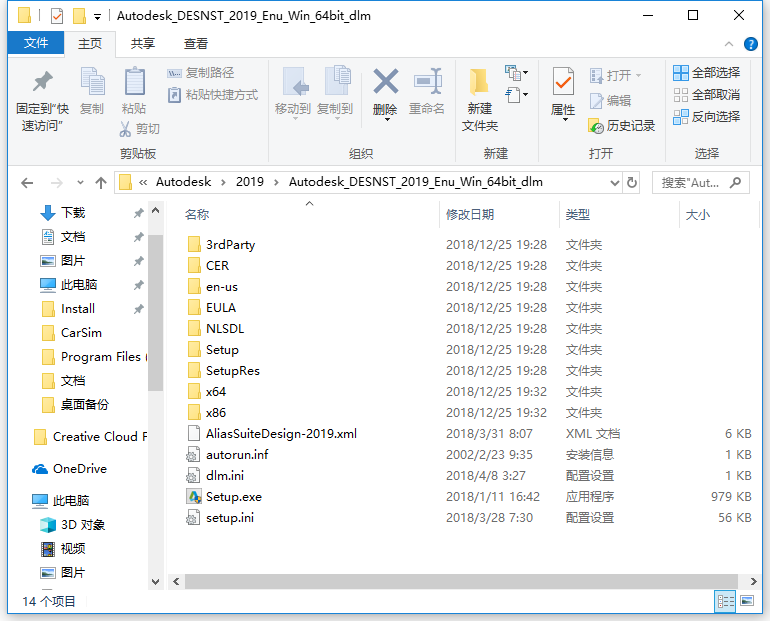Viewport: 770px width, 621px height.
Task: Click Edit (编辑) in the open group
Action: [x=610, y=100]
